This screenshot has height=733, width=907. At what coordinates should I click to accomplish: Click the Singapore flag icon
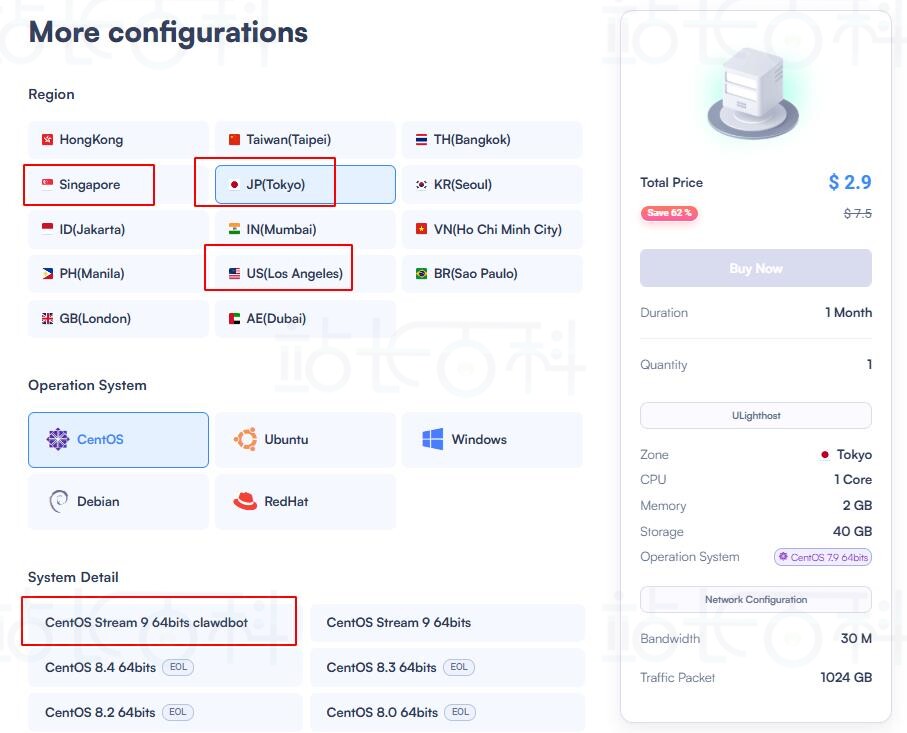pyautogui.click(x=47, y=184)
